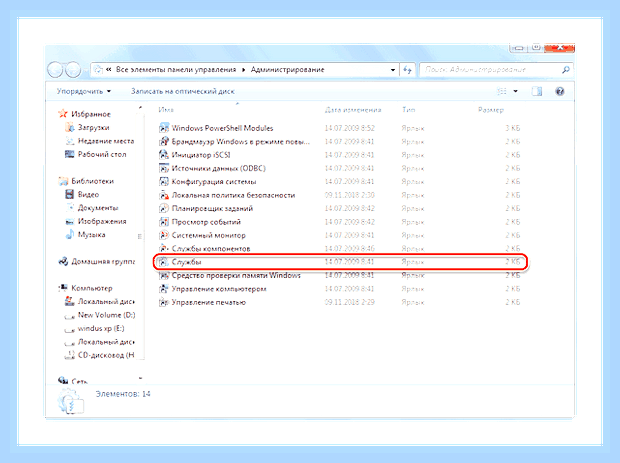
Task: Click Записать на оптический диск
Action: (183, 91)
